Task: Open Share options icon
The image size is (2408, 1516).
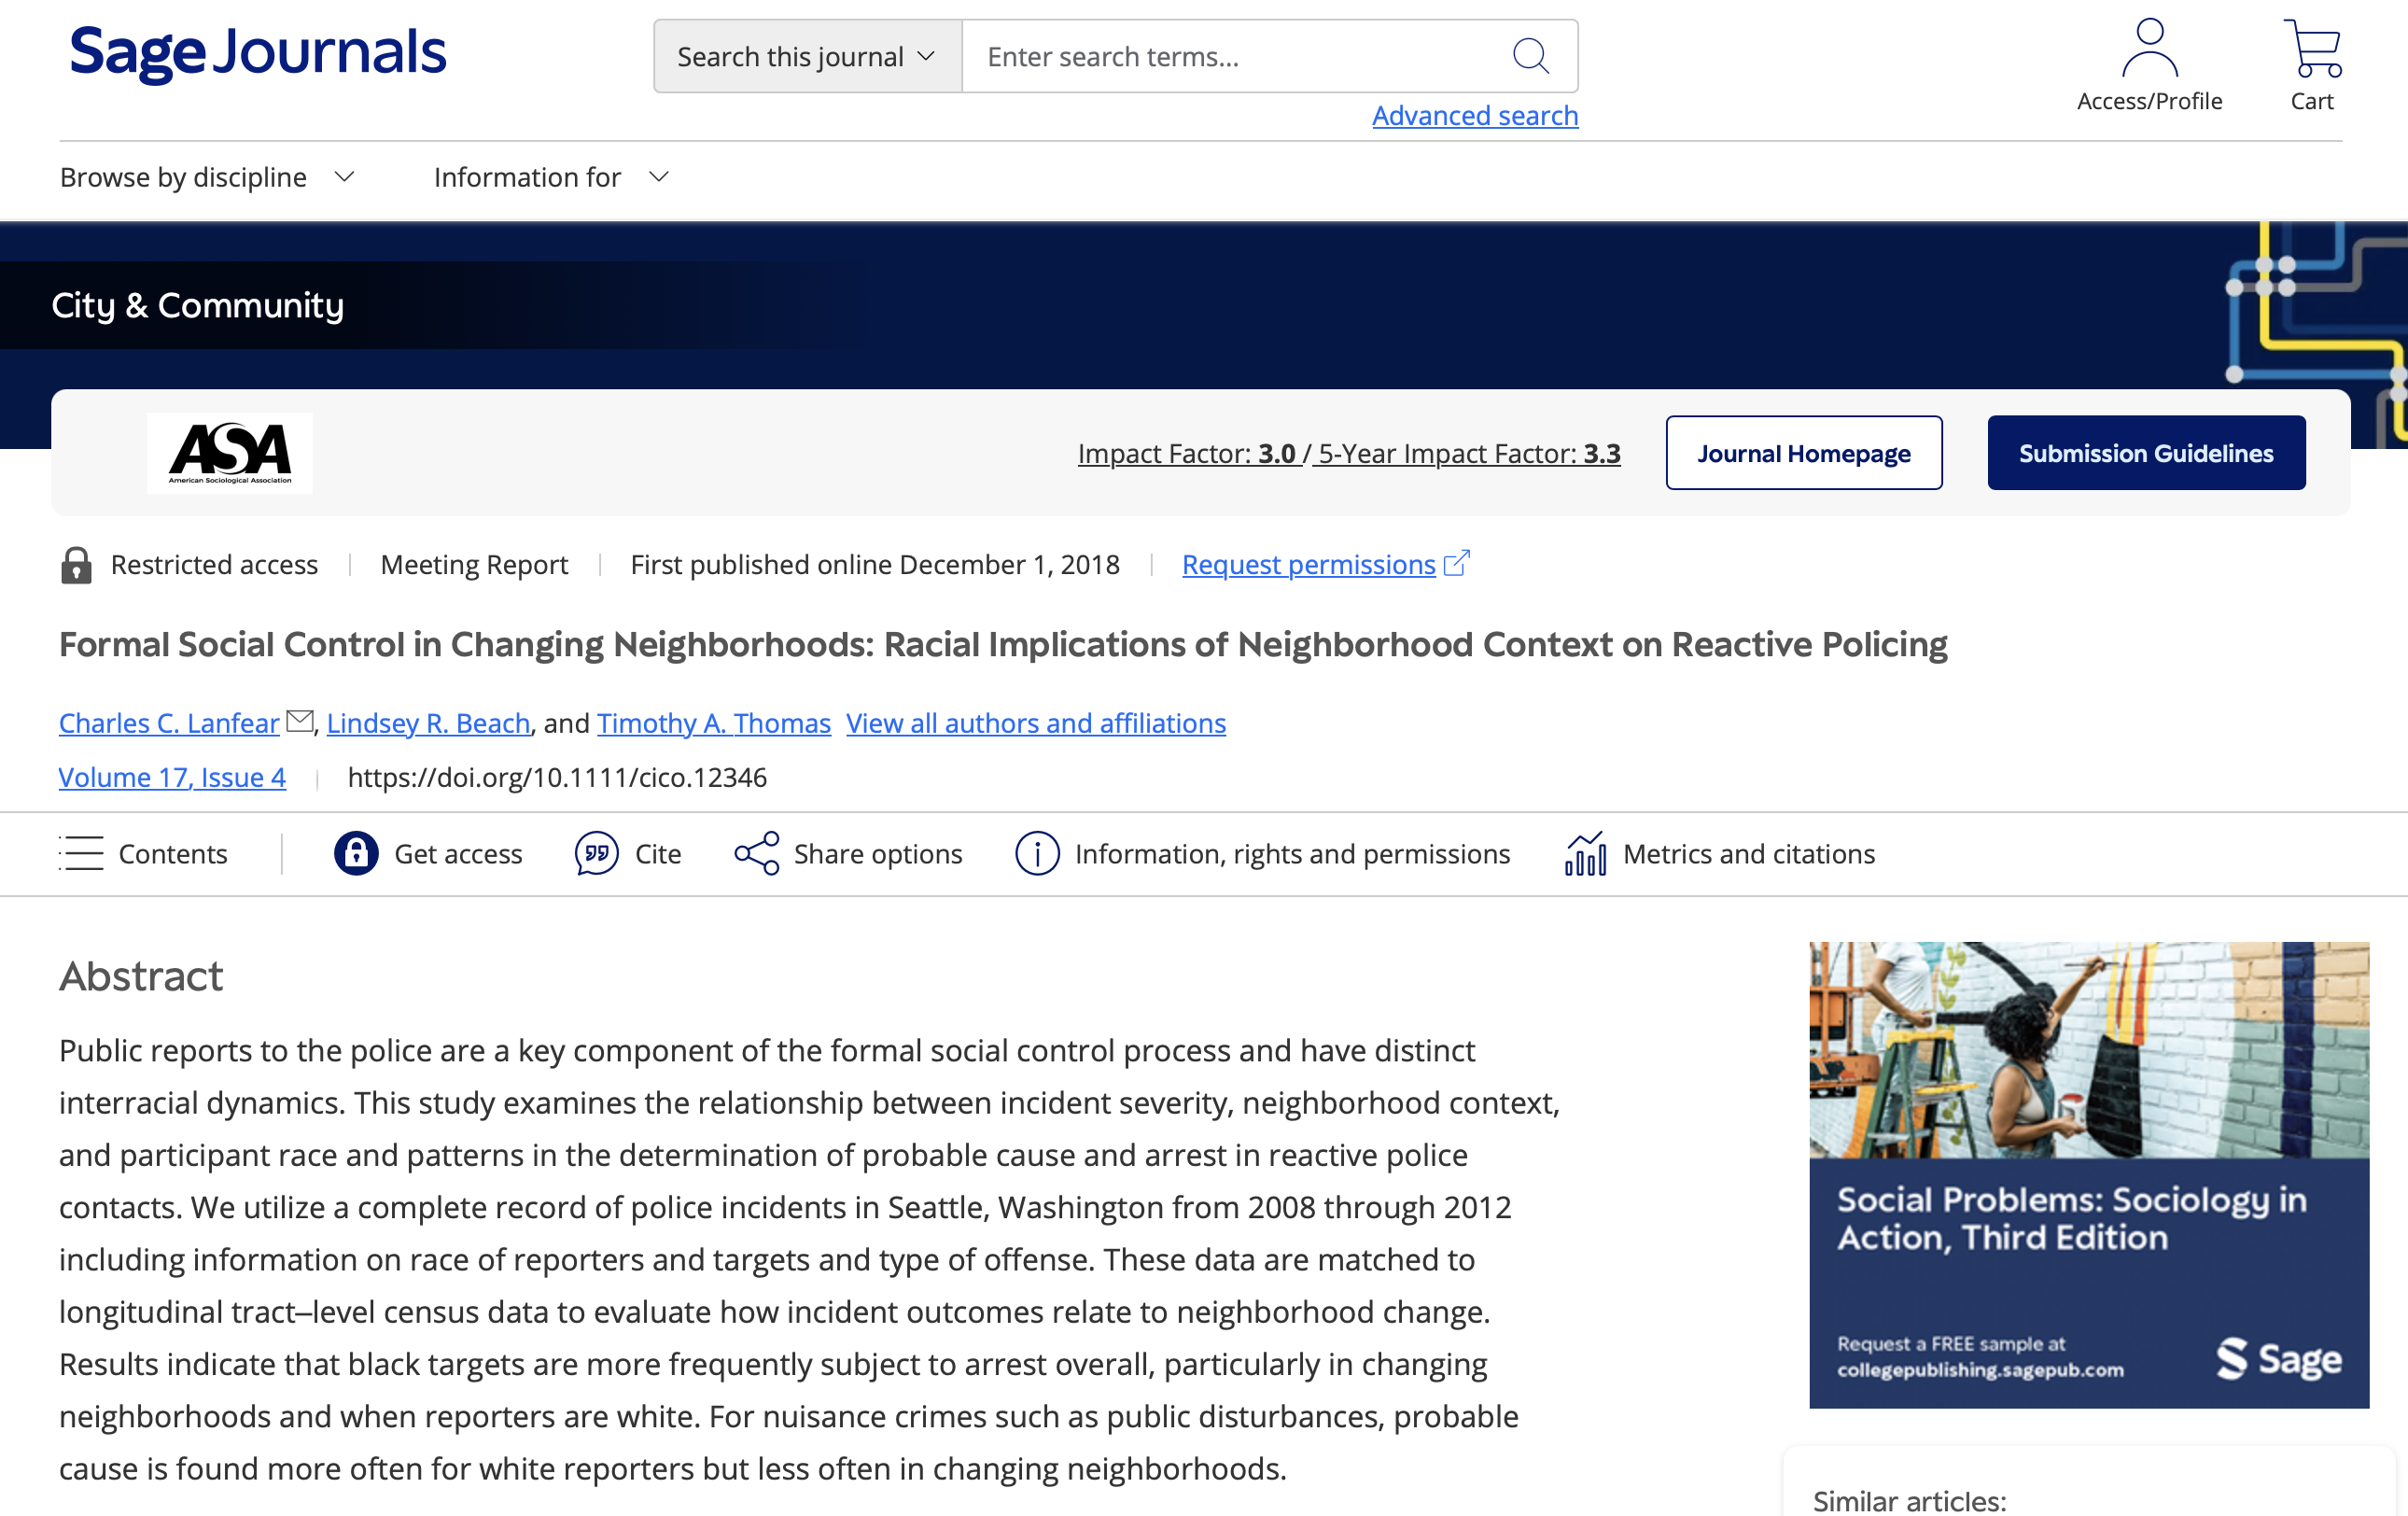Action: (x=756, y=853)
